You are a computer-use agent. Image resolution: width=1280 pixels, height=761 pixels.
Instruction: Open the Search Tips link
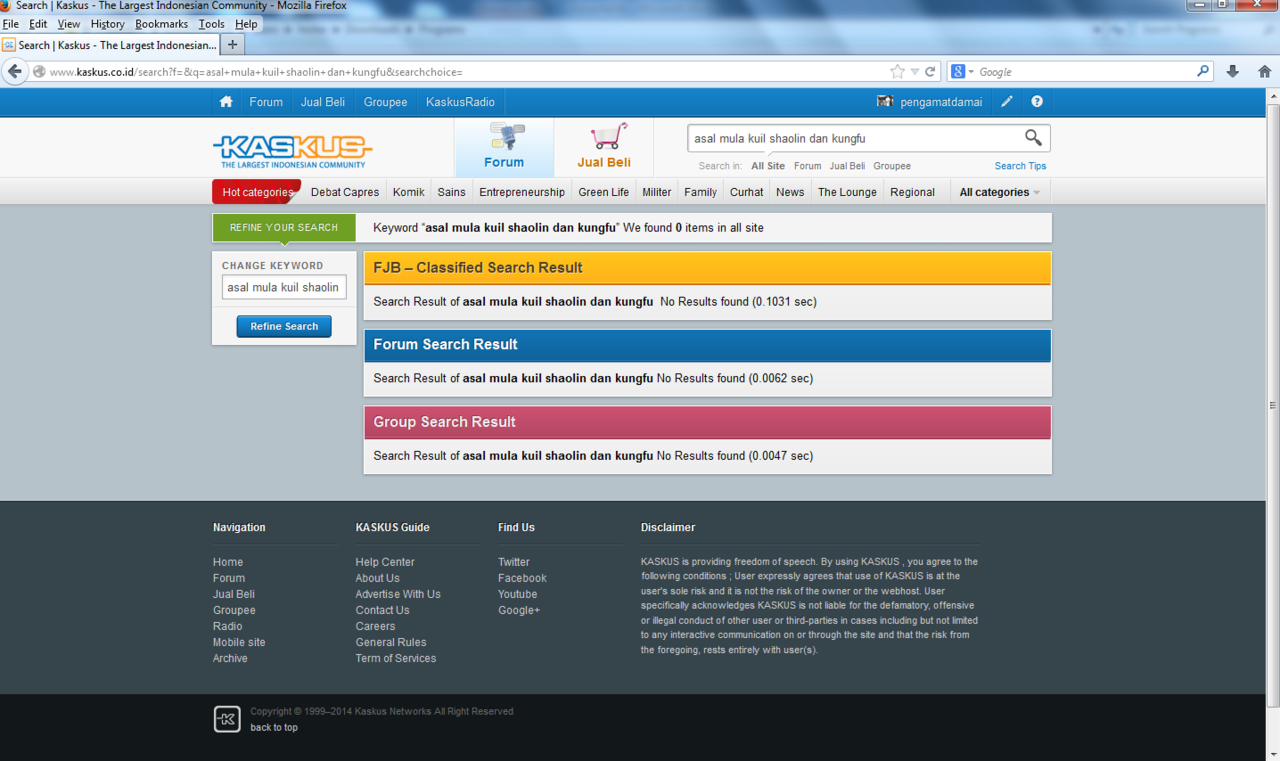[1020, 166]
